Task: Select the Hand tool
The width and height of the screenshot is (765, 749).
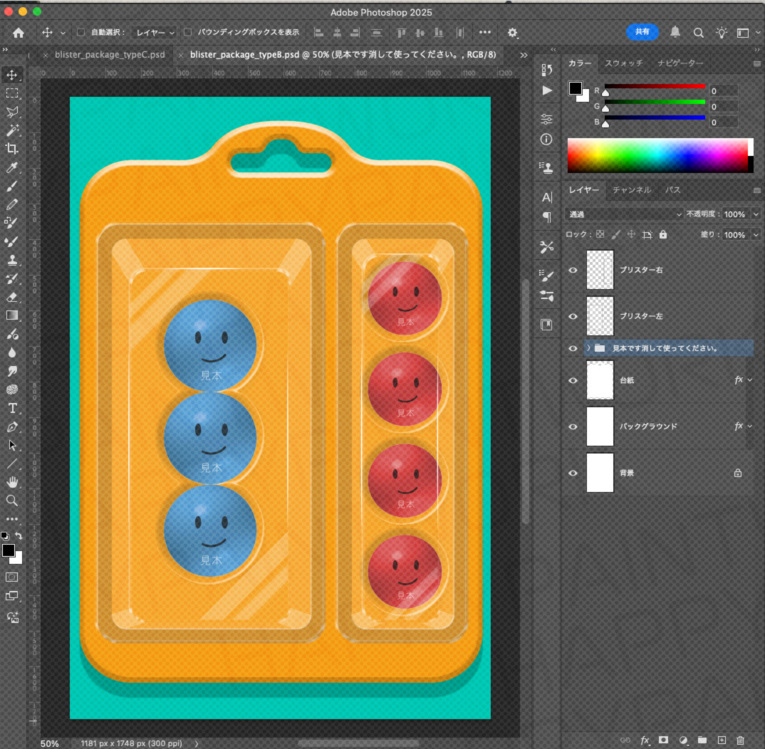Action: [x=13, y=482]
